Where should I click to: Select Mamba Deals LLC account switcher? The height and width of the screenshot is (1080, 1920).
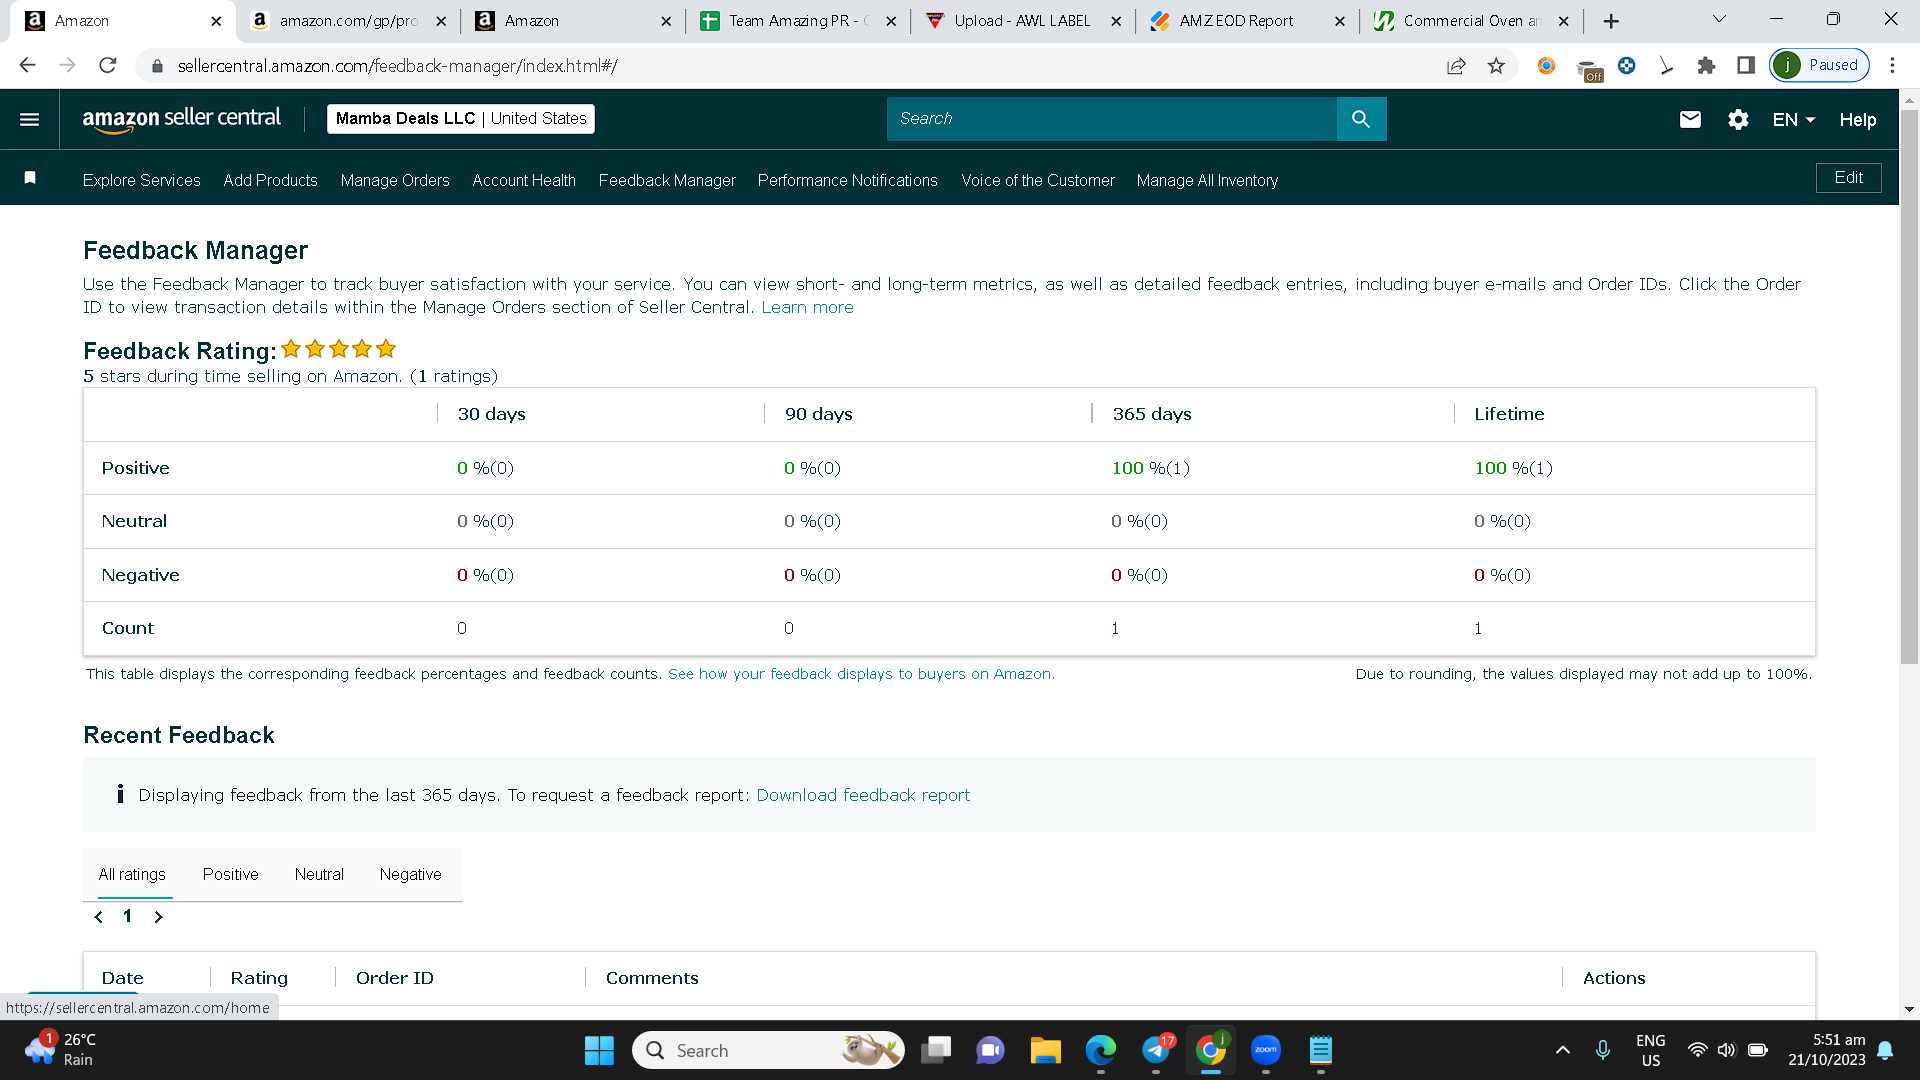click(461, 119)
